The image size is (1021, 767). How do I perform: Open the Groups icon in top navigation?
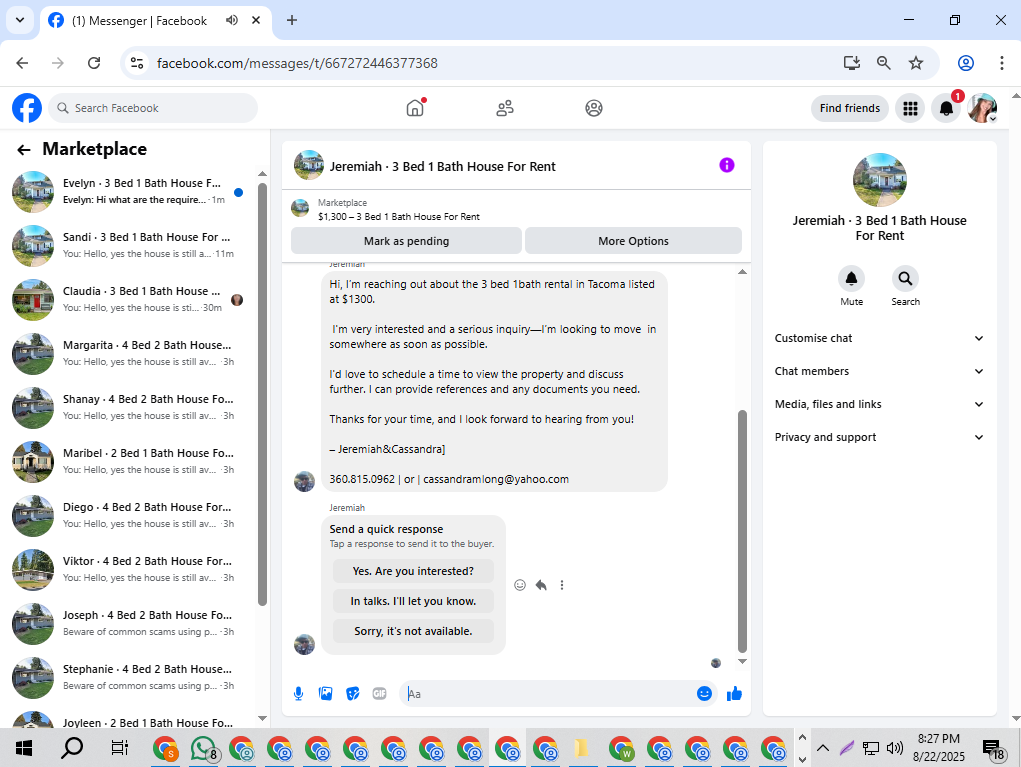click(x=594, y=108)
